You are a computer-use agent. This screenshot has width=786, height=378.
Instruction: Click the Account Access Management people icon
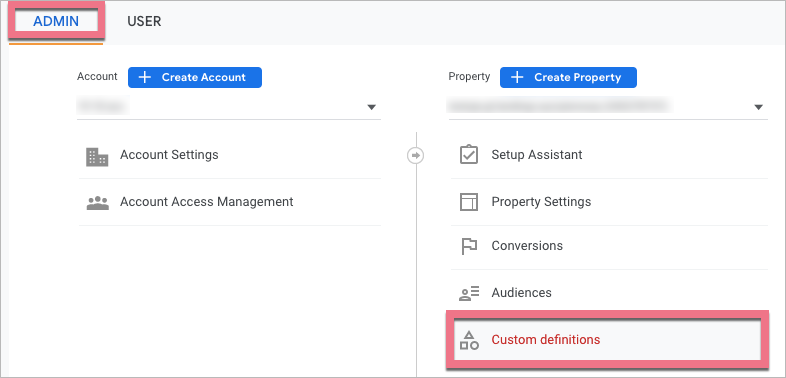click(97, 203)
